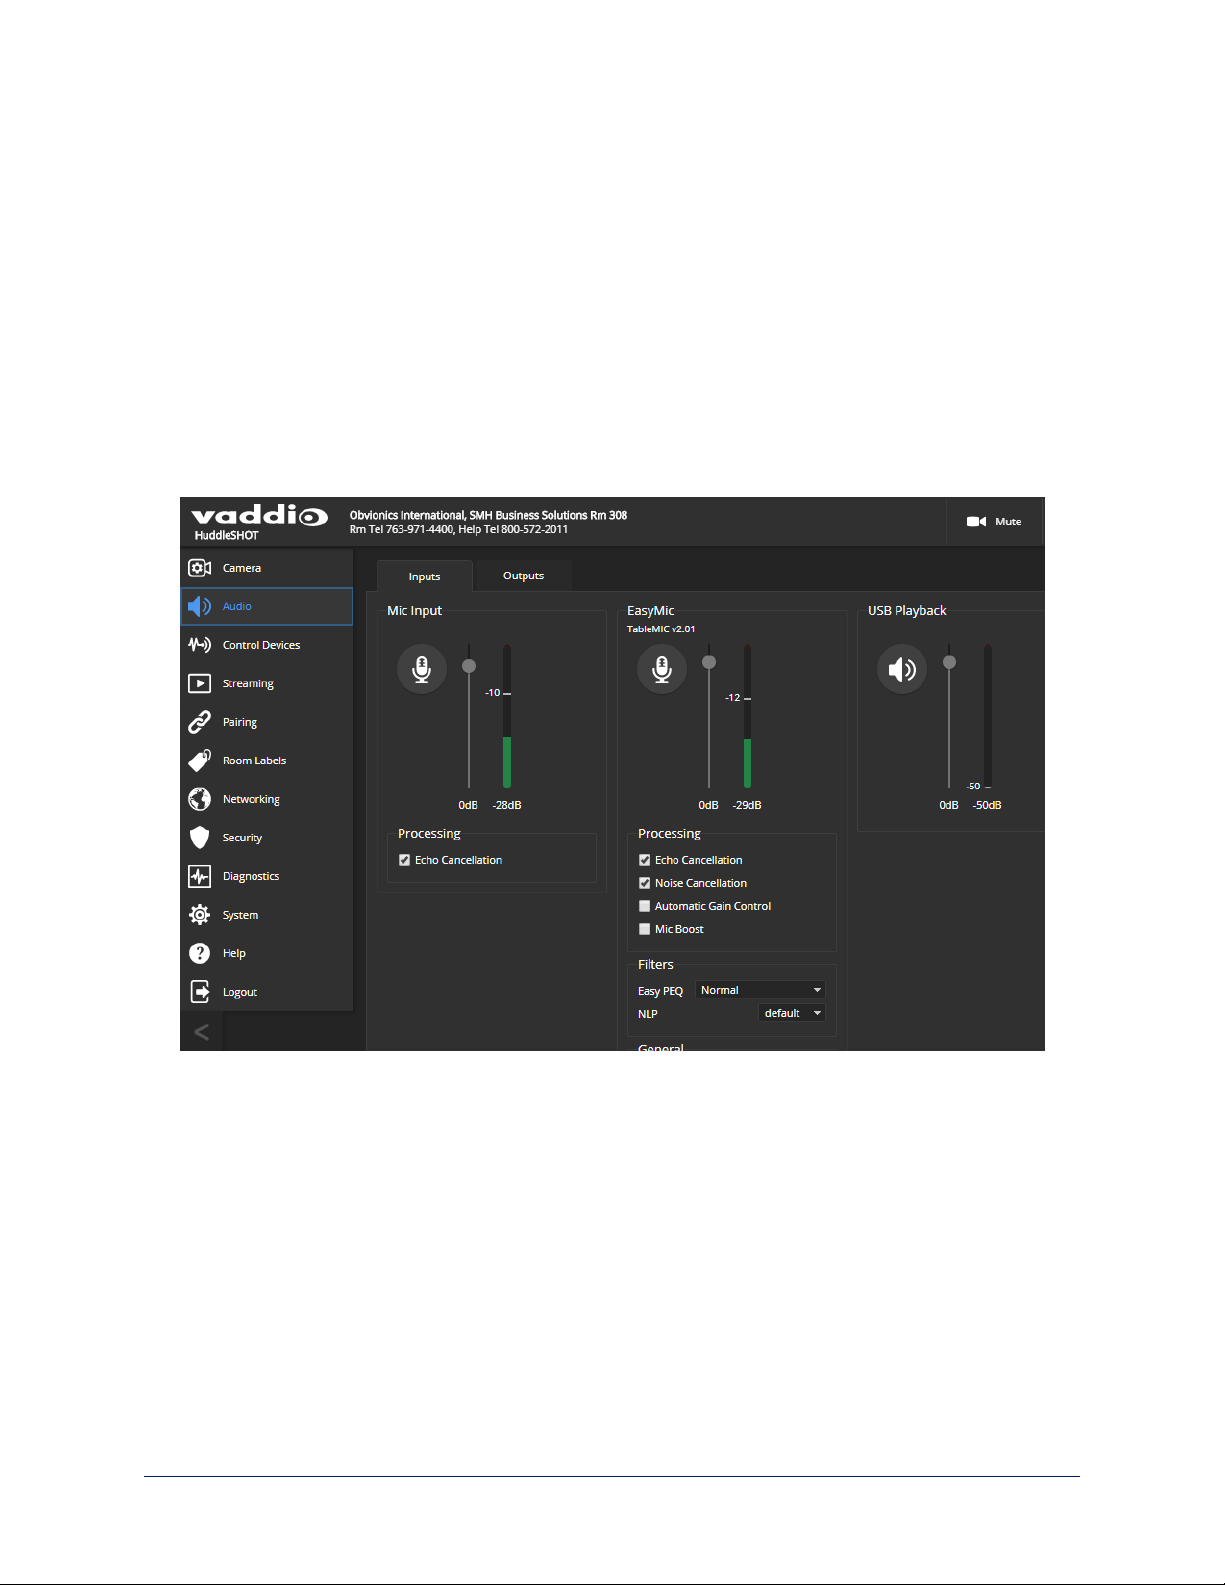Mute the Mic Input microphone icon

pos(422,669)
